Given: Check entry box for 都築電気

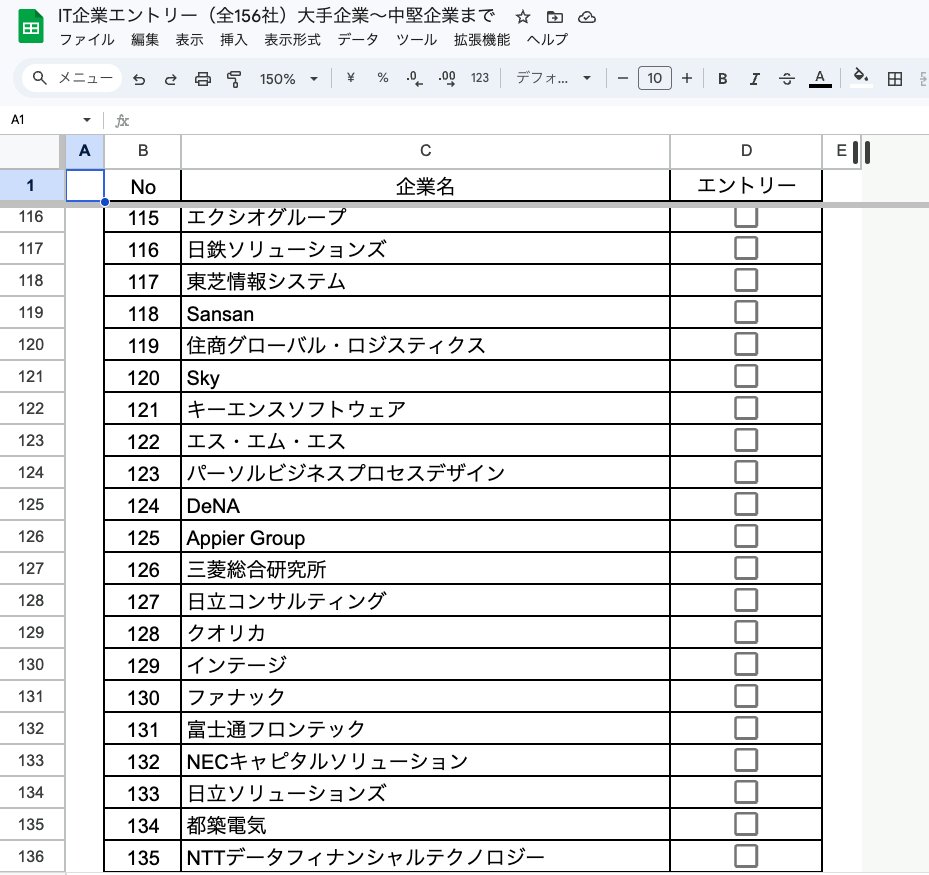Looking at the screenshot, I should 746,824.
